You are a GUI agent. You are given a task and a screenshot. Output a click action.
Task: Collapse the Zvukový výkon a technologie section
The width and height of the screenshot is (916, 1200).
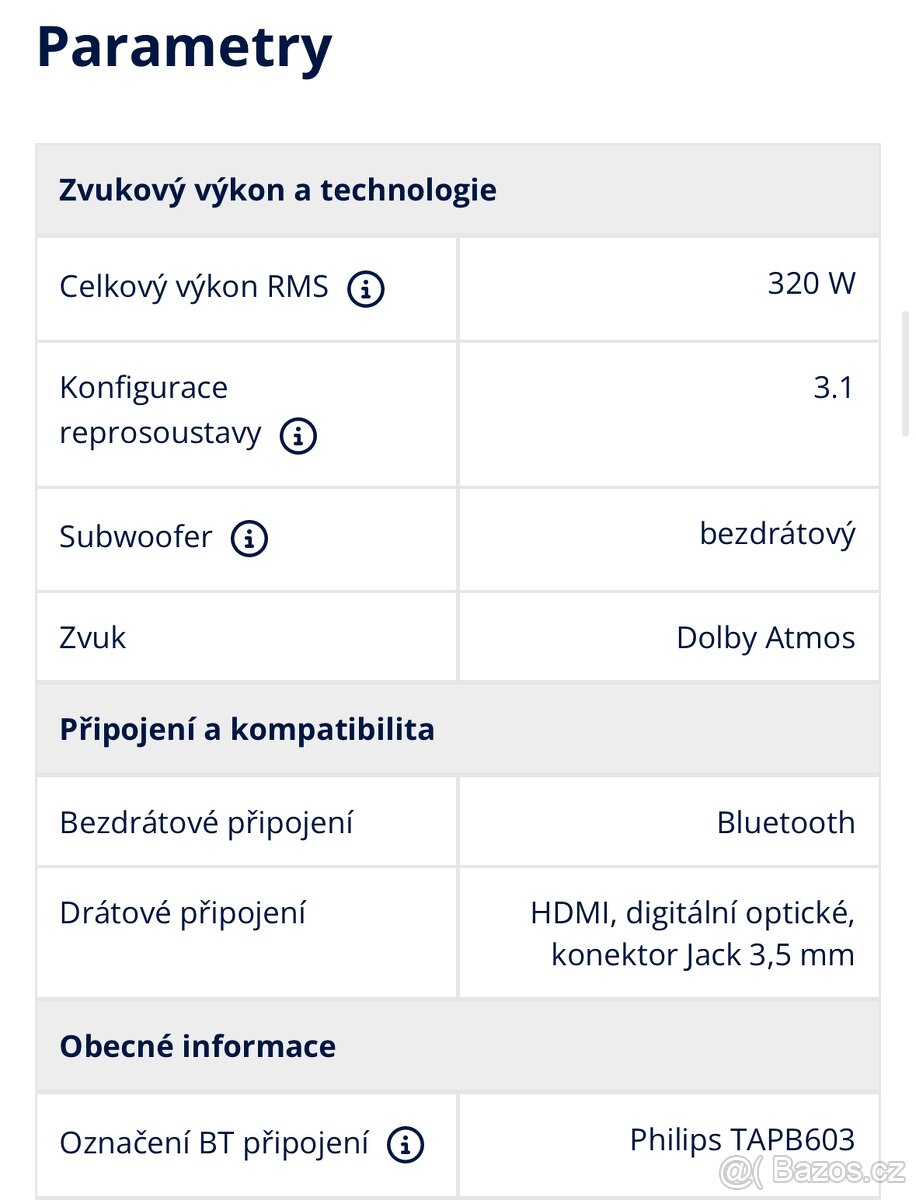[277, 190]
